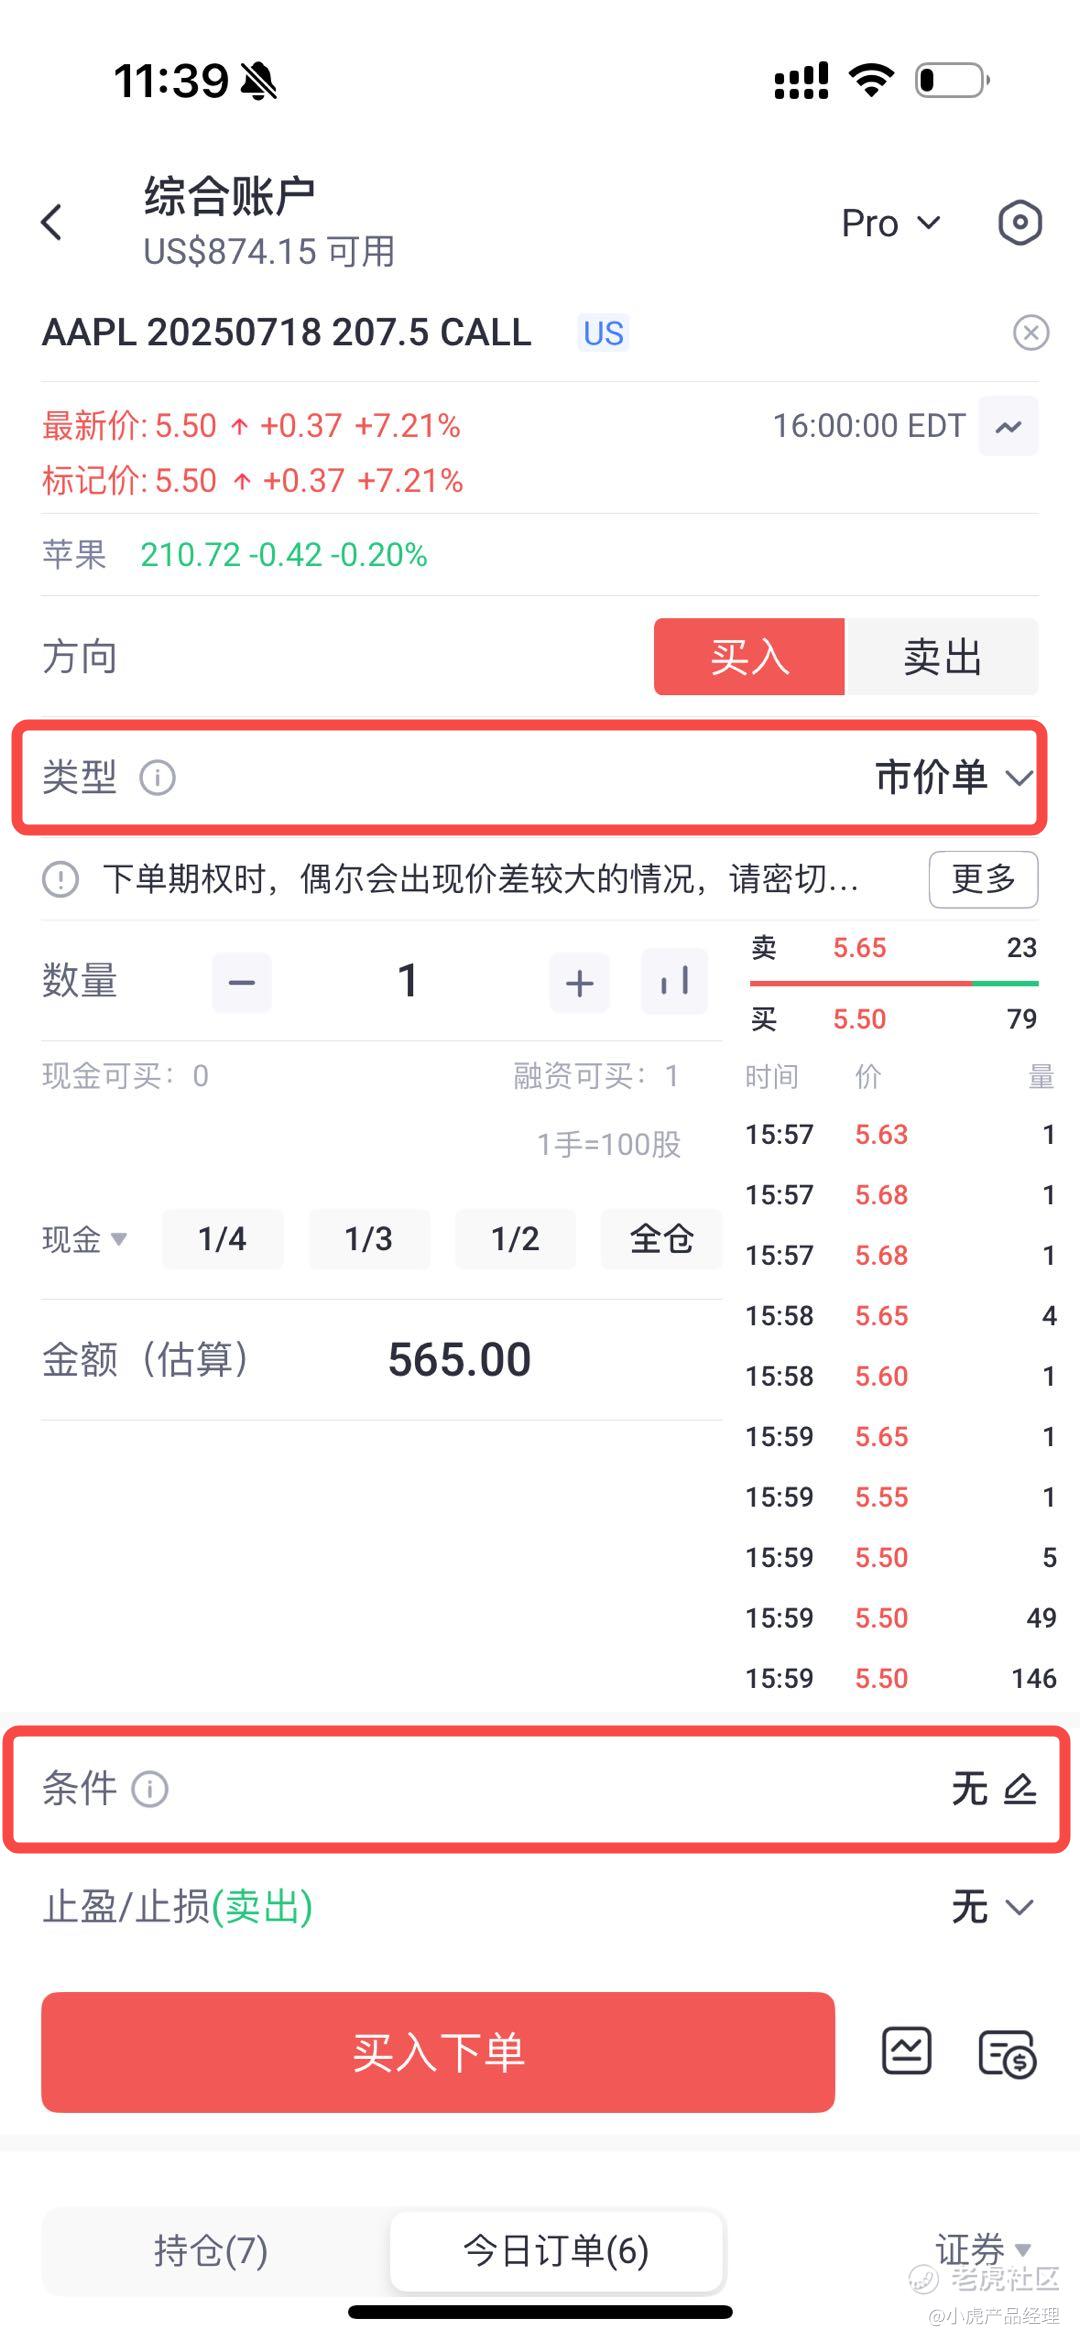
Task: Tap bid price 5.50 in quote
Action: pos(860,1020)
